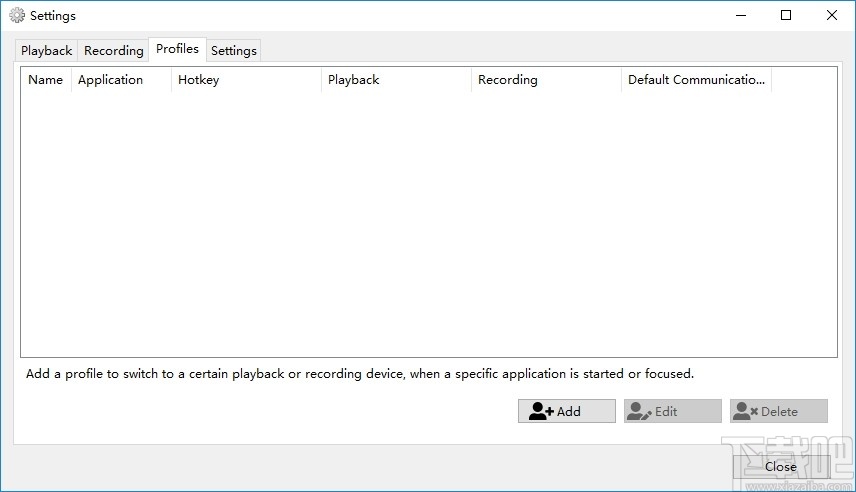The image size is (856, 492).
Task: Click Default Communication column header
Action: [696, 80]
